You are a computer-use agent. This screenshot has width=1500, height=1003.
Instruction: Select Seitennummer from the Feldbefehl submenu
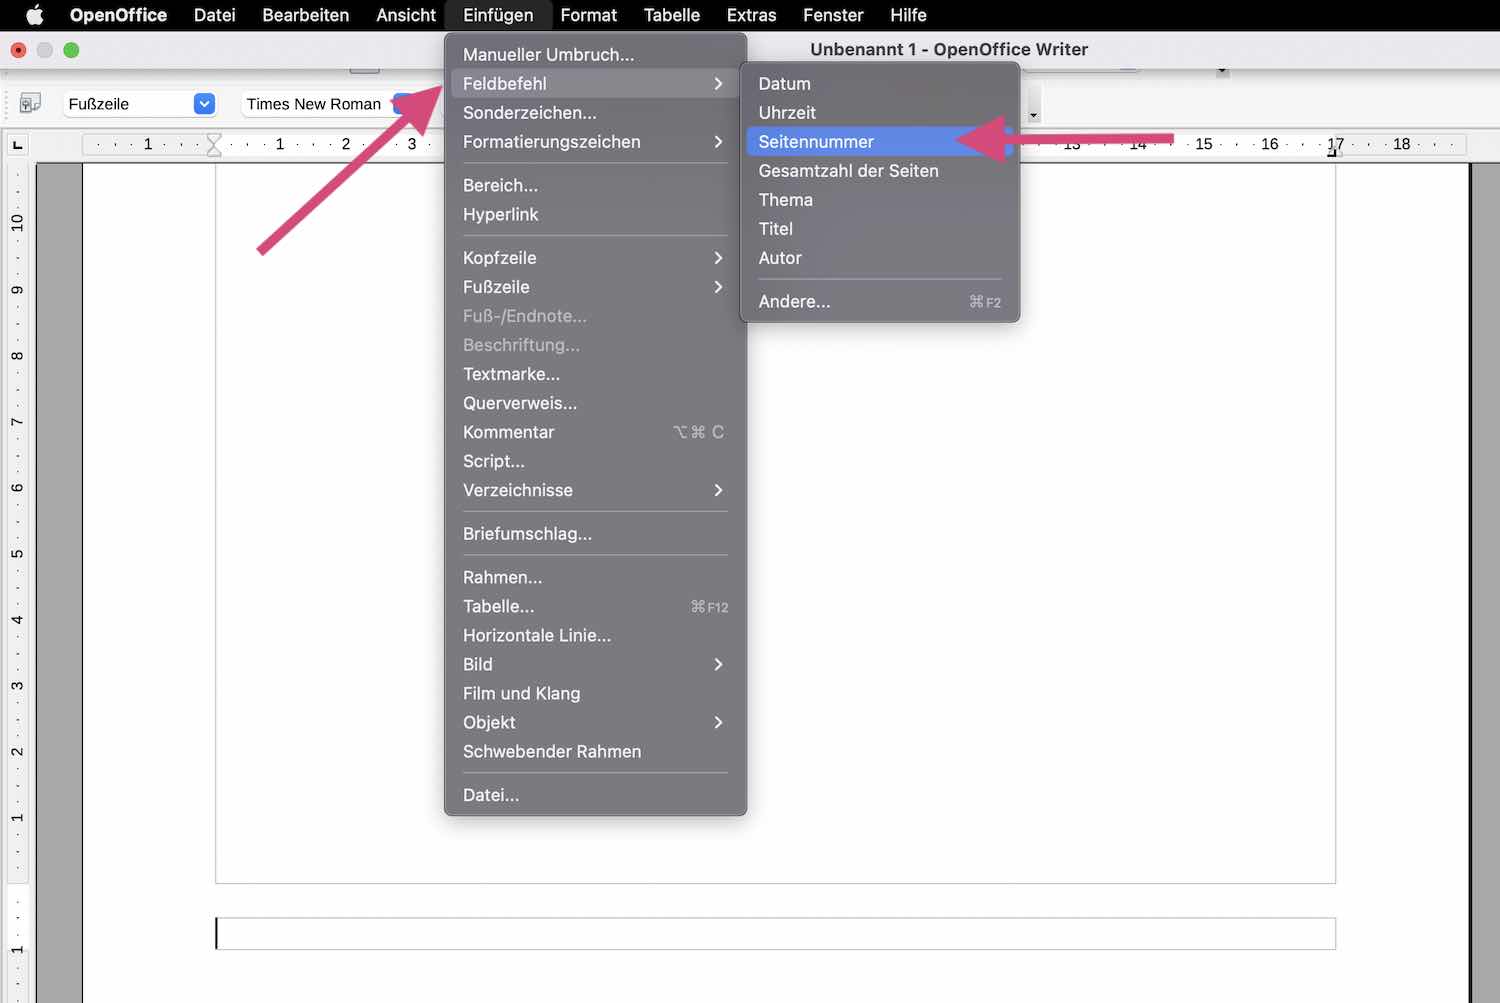(815, 142)
